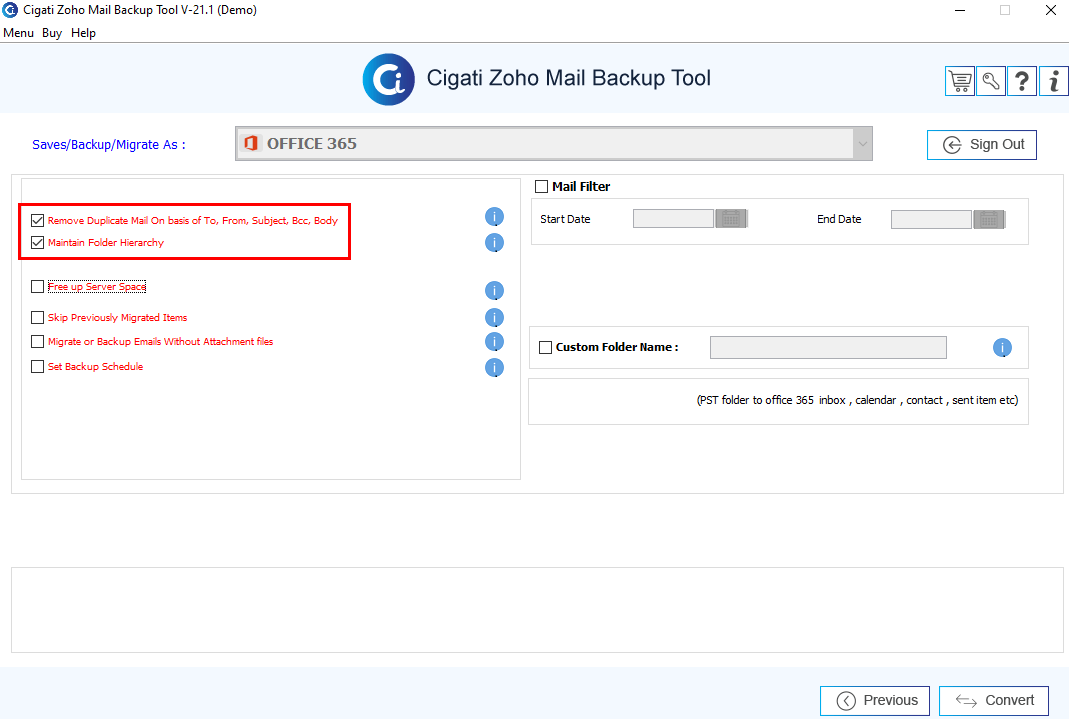Click the Sign Out button
1069x719 pixels.
[982, 144]
